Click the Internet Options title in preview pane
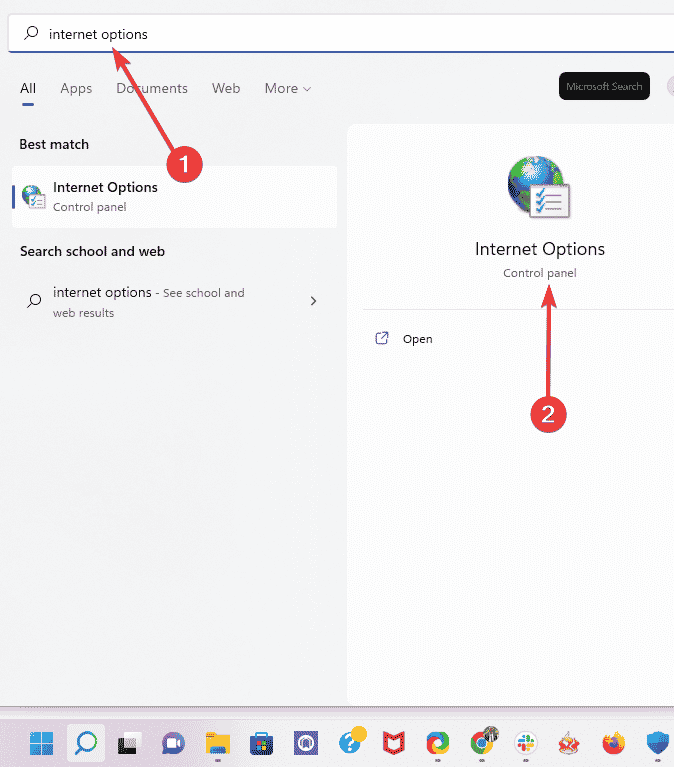The height and width of the screenshot is (767, 674). tap(539, 249)
